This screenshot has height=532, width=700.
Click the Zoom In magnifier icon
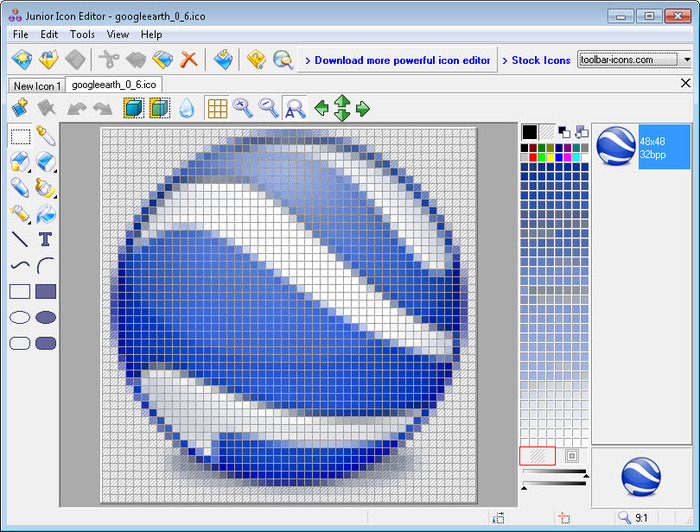(x=242, y=108)
